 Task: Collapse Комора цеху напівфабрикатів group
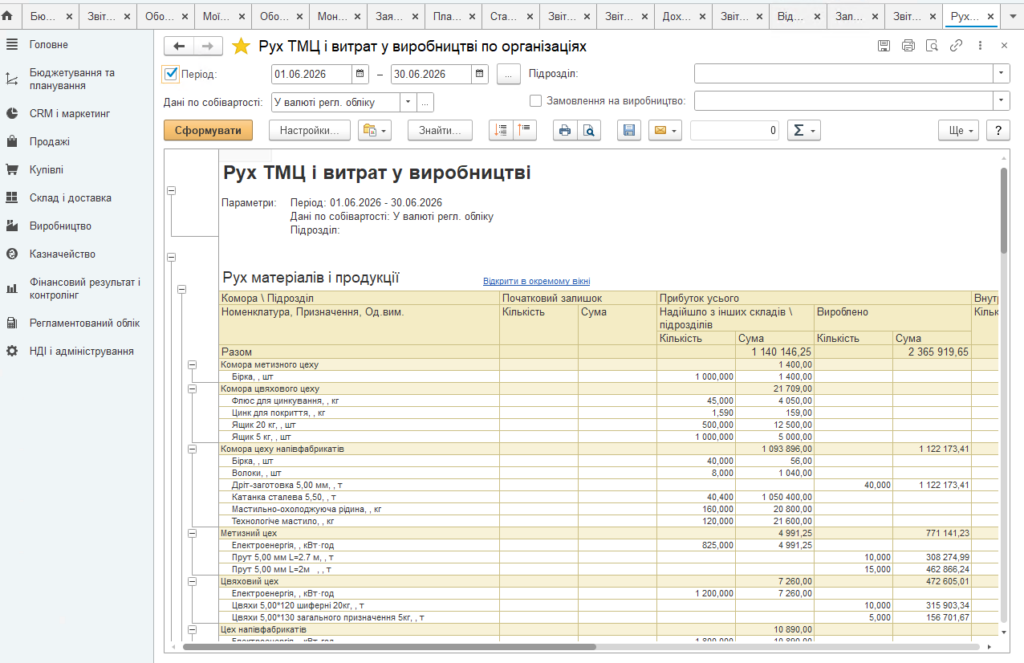192,449
